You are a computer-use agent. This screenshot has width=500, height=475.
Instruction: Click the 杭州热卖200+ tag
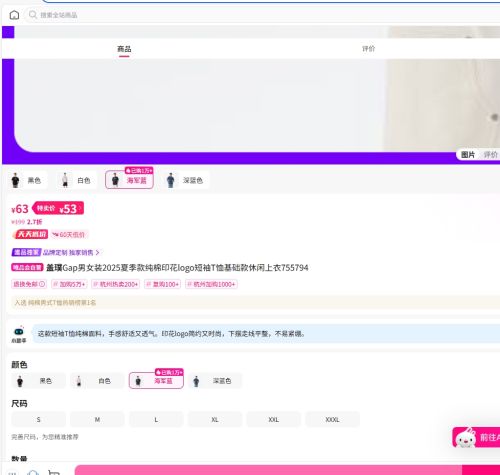116,284
